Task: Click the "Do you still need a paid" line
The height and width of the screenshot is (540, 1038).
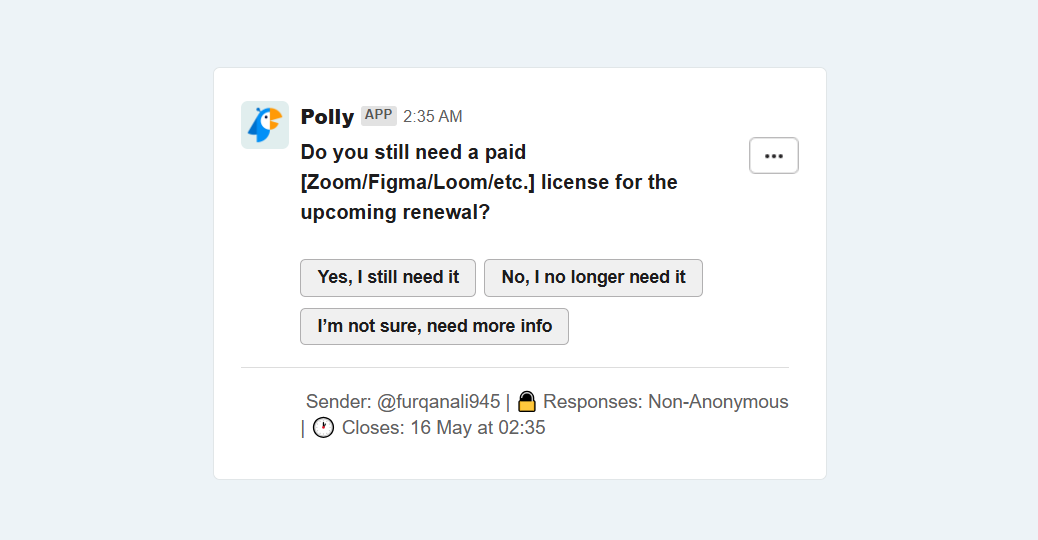Action: pyautogui.click(x=413, y=152)
